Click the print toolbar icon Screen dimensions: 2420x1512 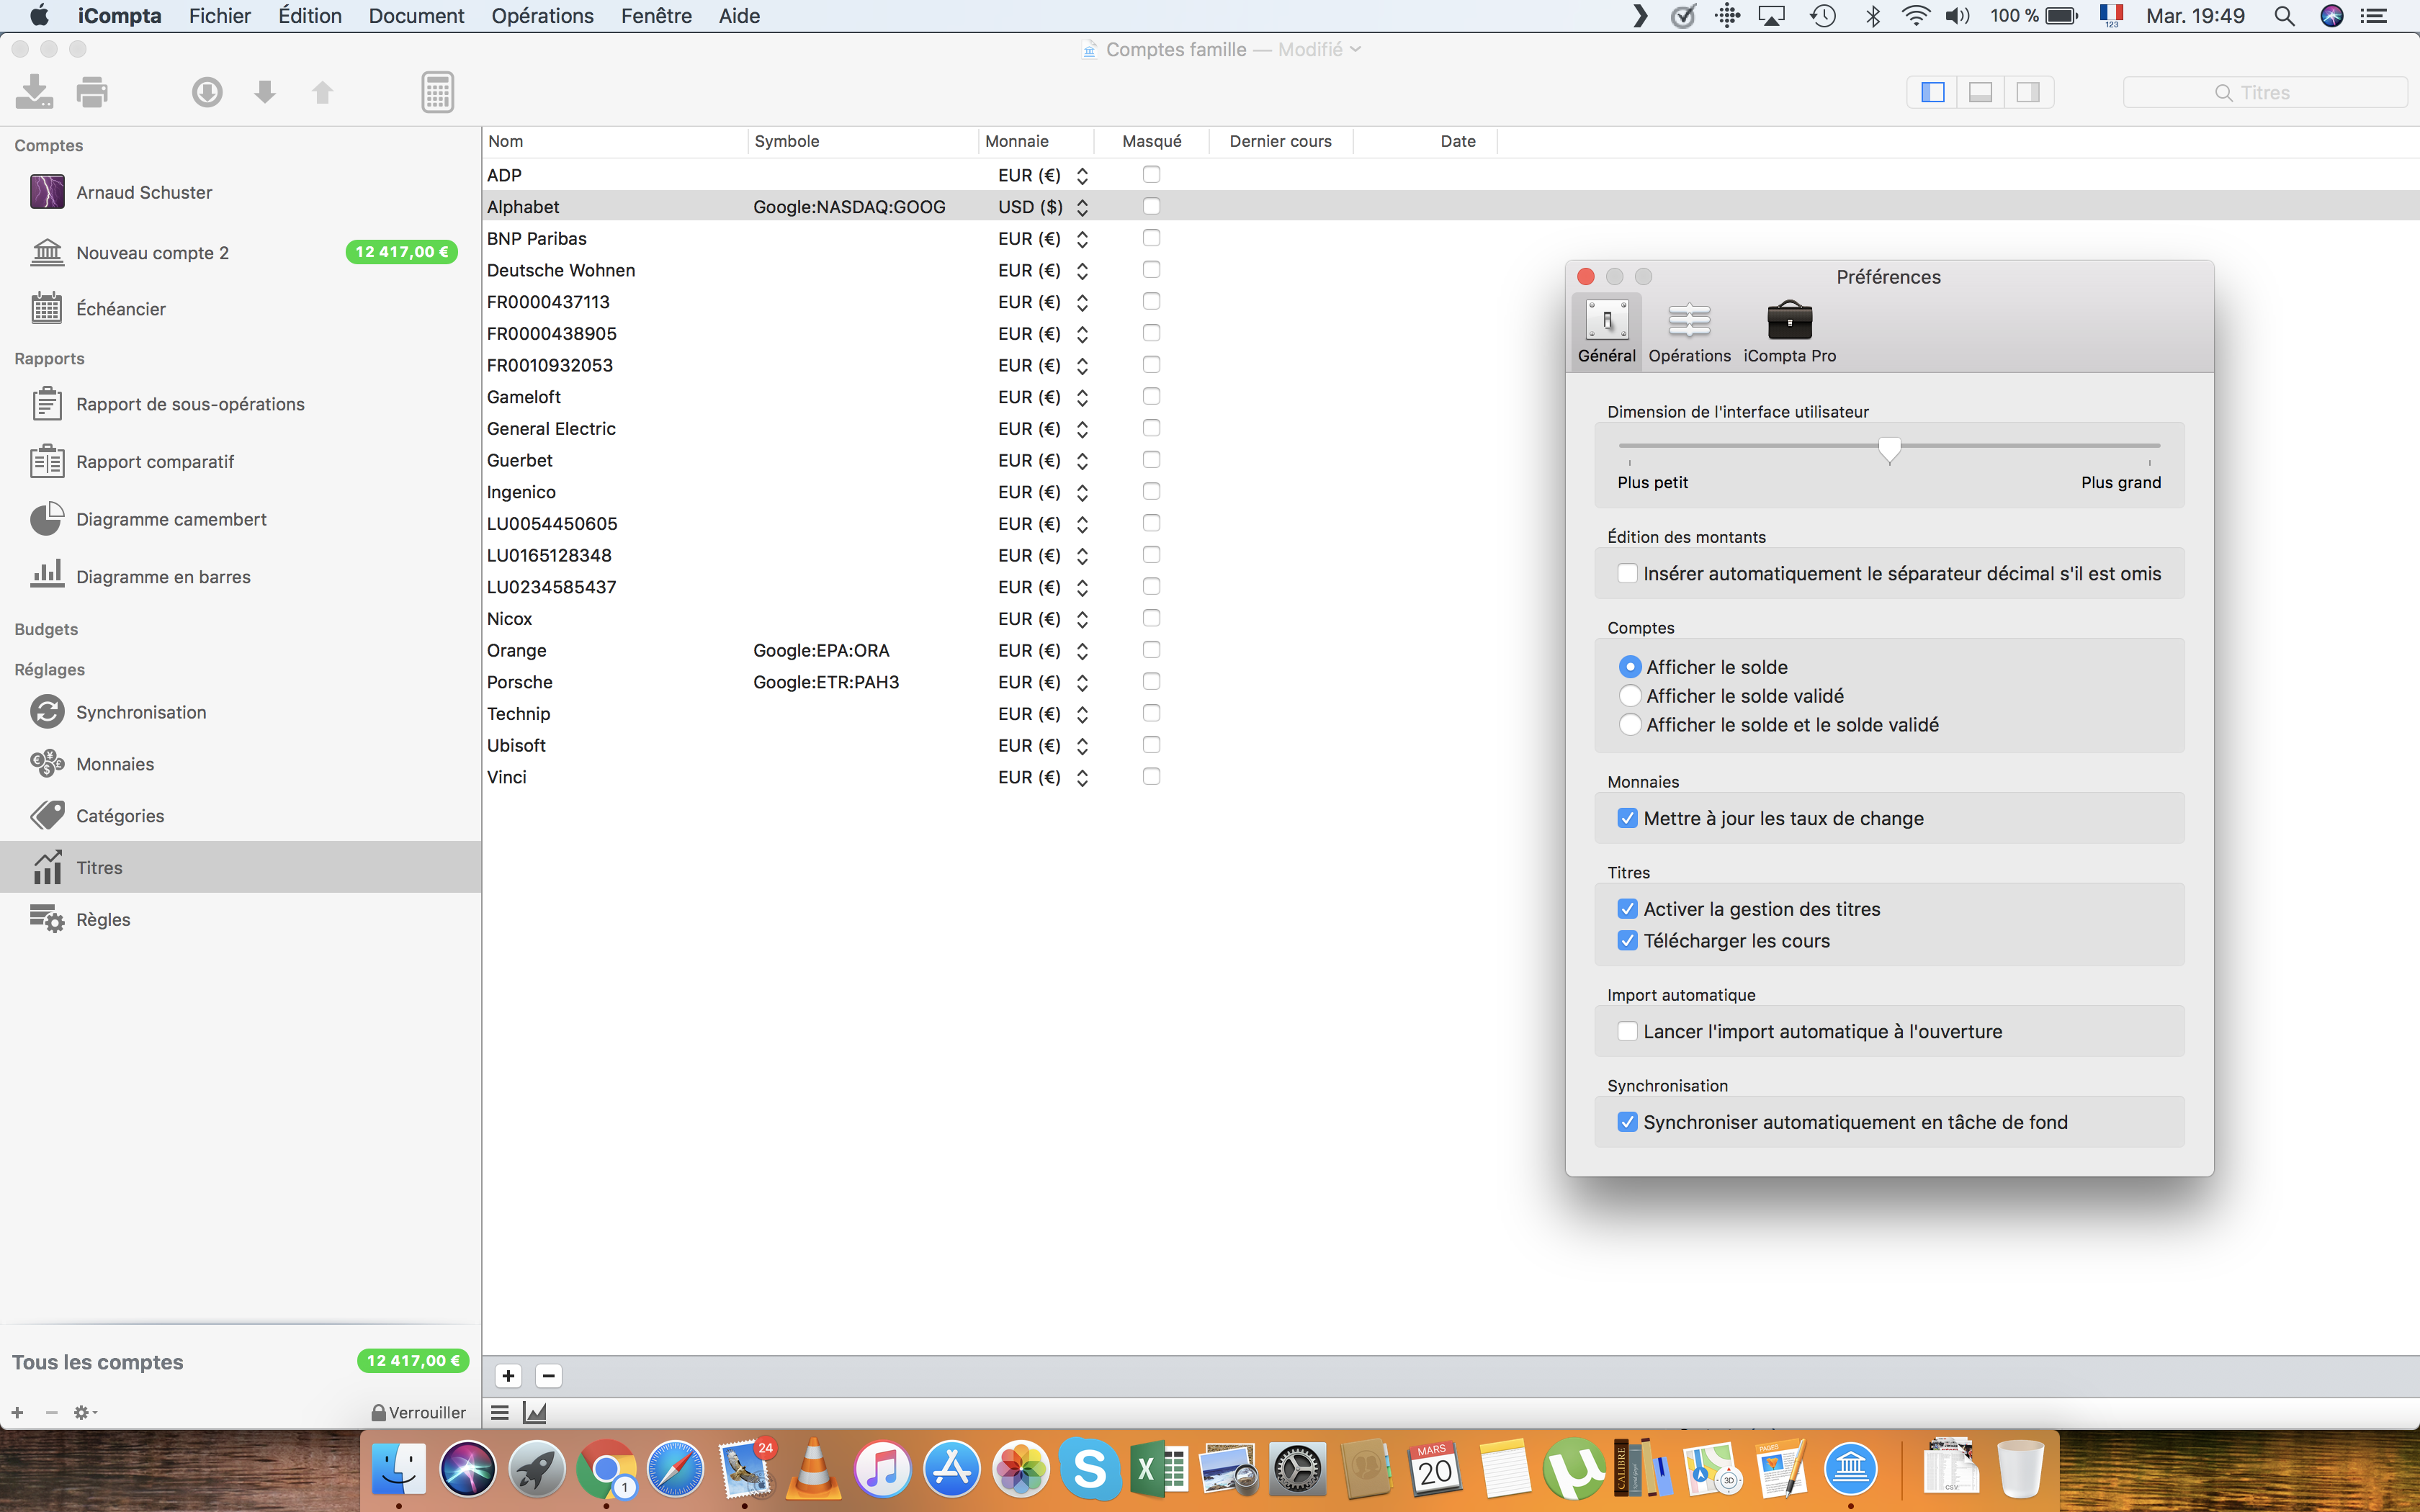click(x=92, y=92)
